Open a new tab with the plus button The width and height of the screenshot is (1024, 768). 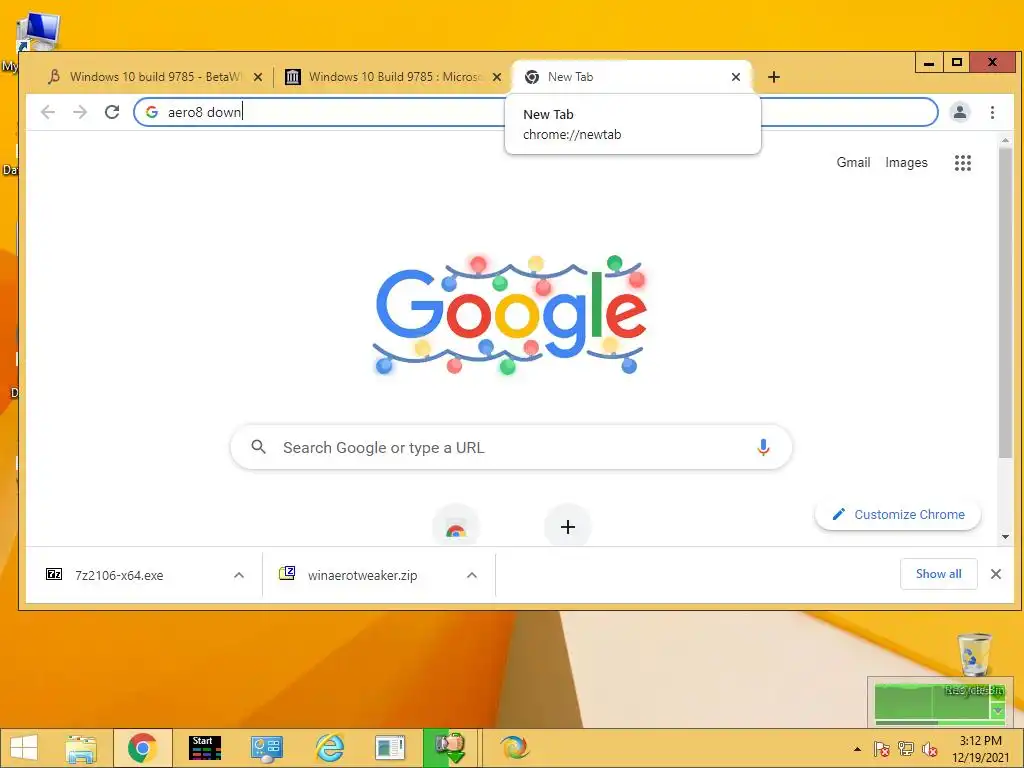tap(774, 77)
